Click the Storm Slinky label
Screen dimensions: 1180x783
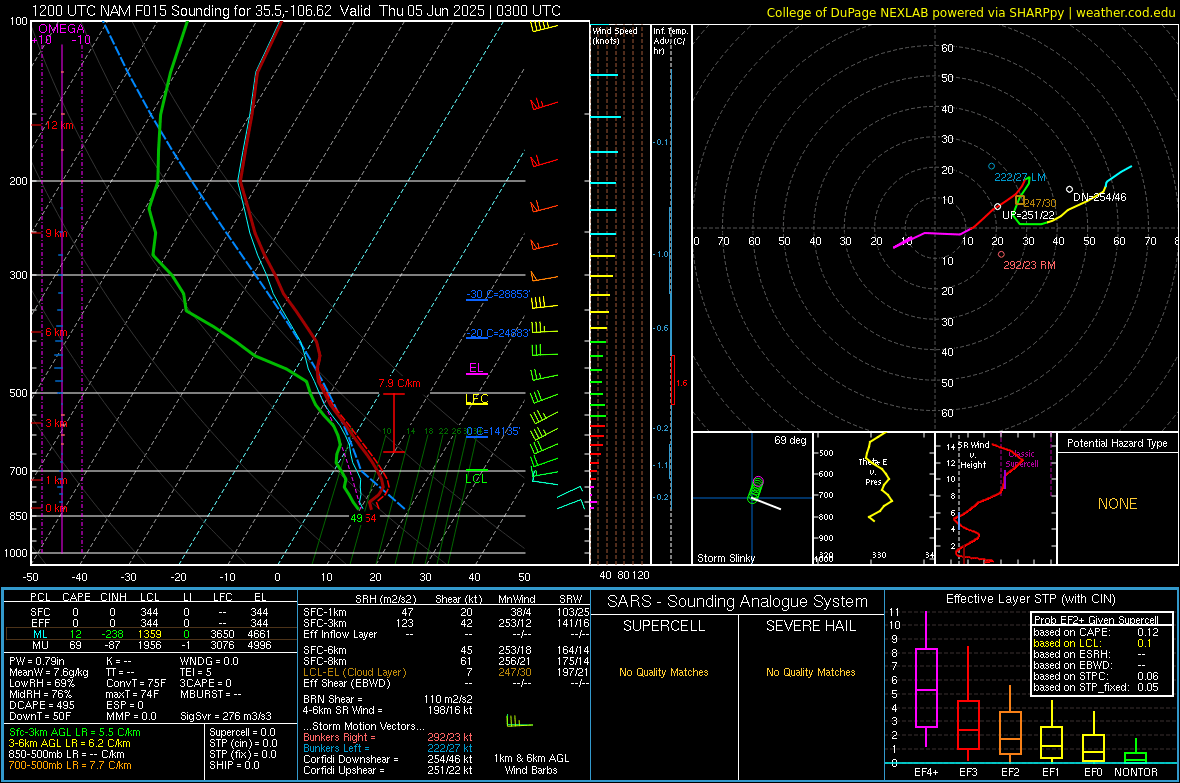pyautogui.click(x=725, y=558)
